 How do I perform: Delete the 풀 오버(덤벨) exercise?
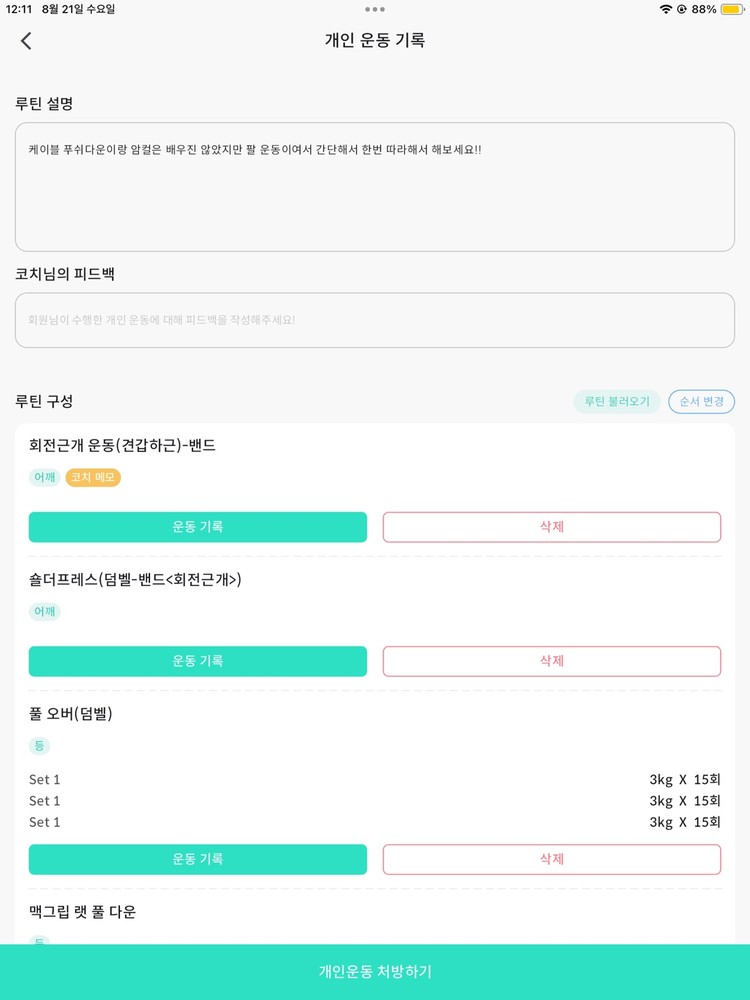point(552,859)
